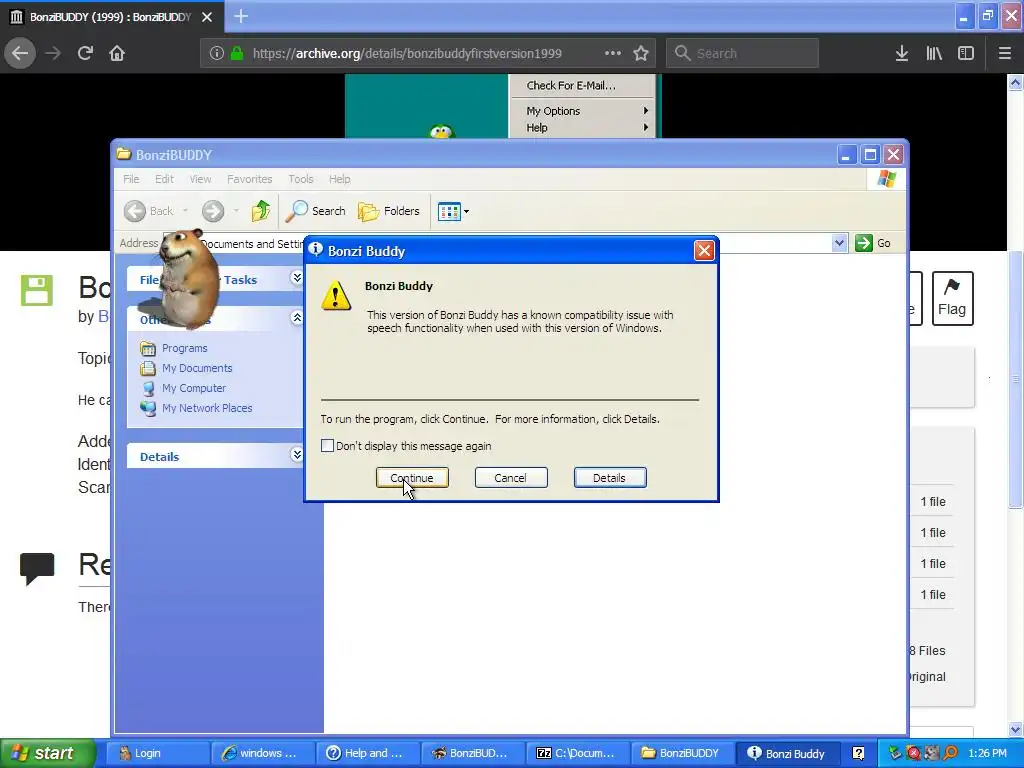Screen dimensions: 1024x768
Task: Show site information icon in address bar
Action: [216, 53]
